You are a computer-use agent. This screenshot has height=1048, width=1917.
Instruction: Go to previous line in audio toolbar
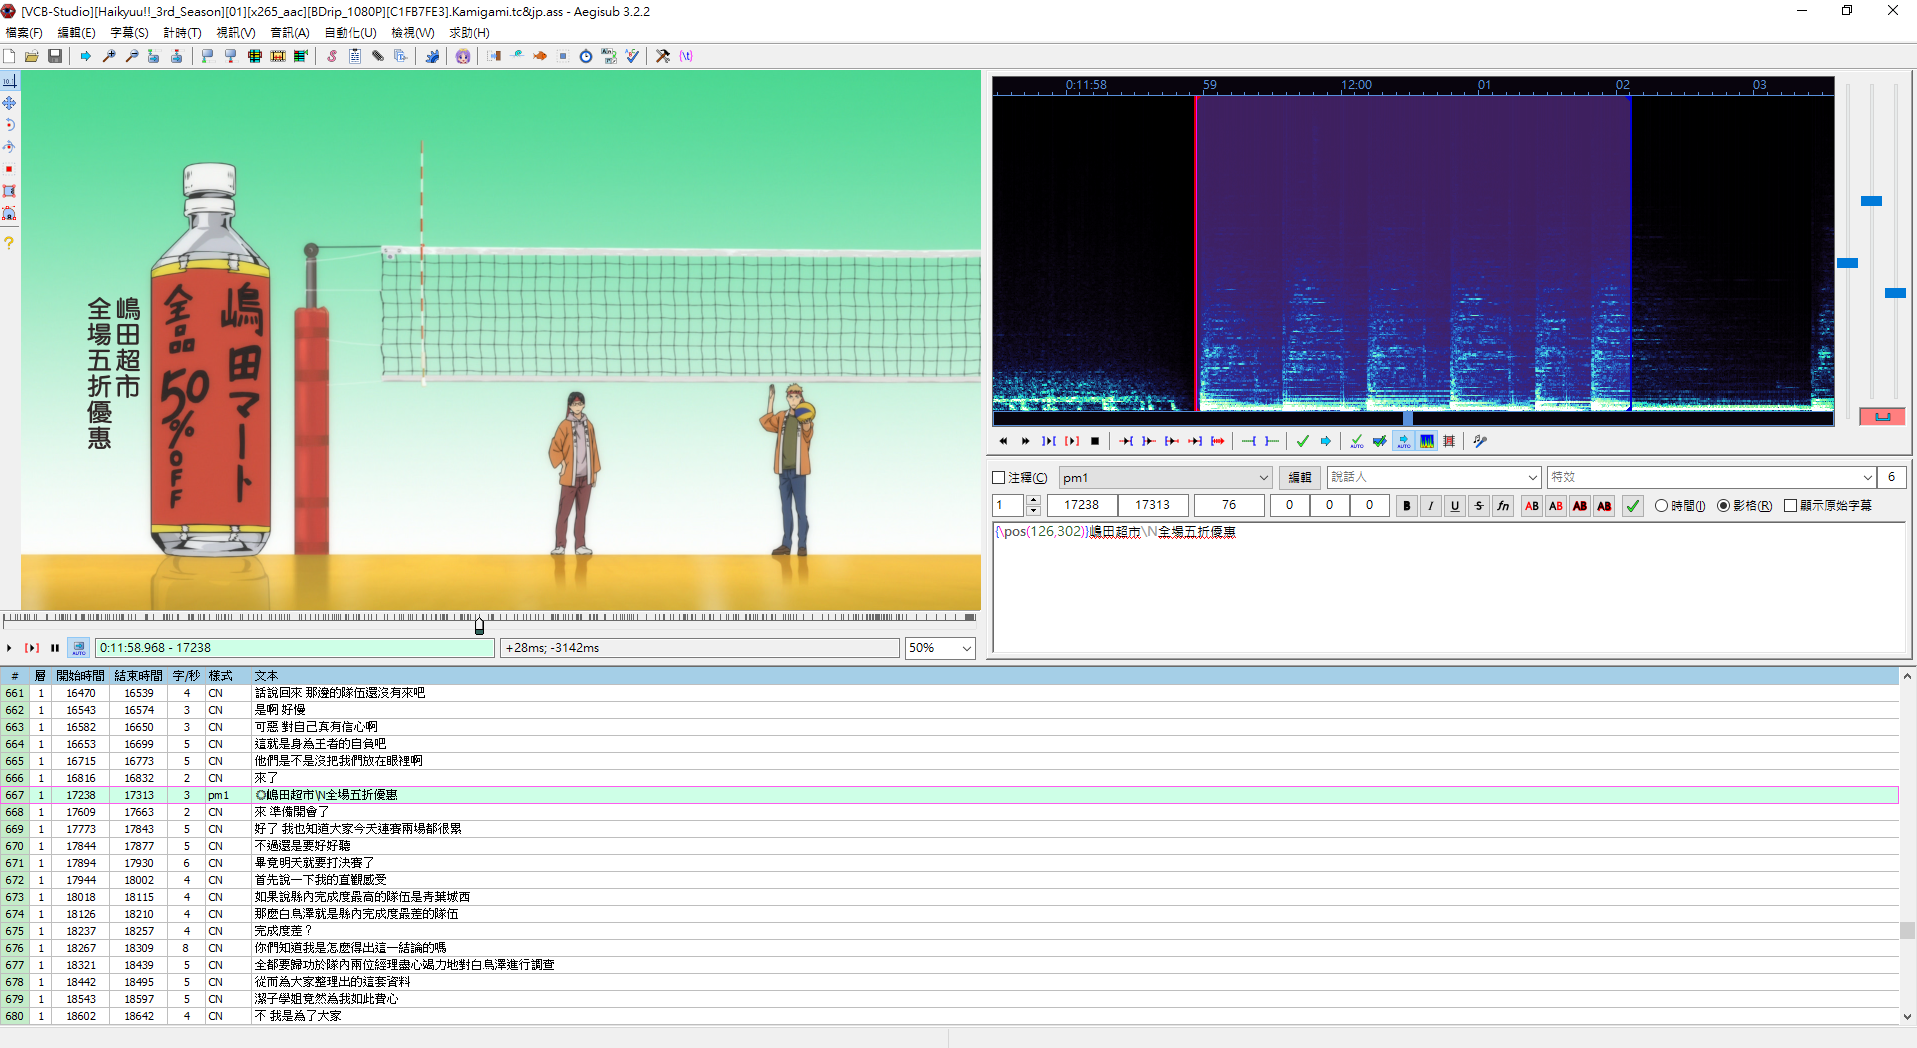pyautogui.click(x=1003, y=441)
